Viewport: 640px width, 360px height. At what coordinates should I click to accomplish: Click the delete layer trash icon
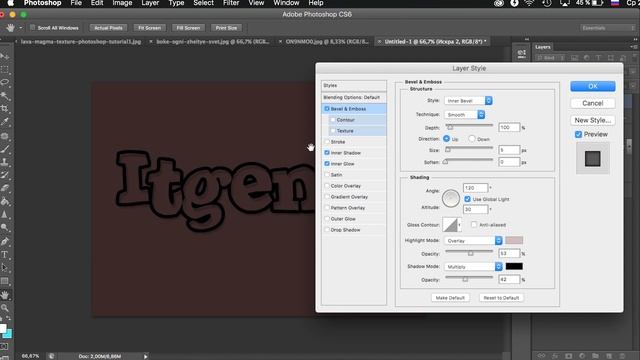click(x=622, y=356)
